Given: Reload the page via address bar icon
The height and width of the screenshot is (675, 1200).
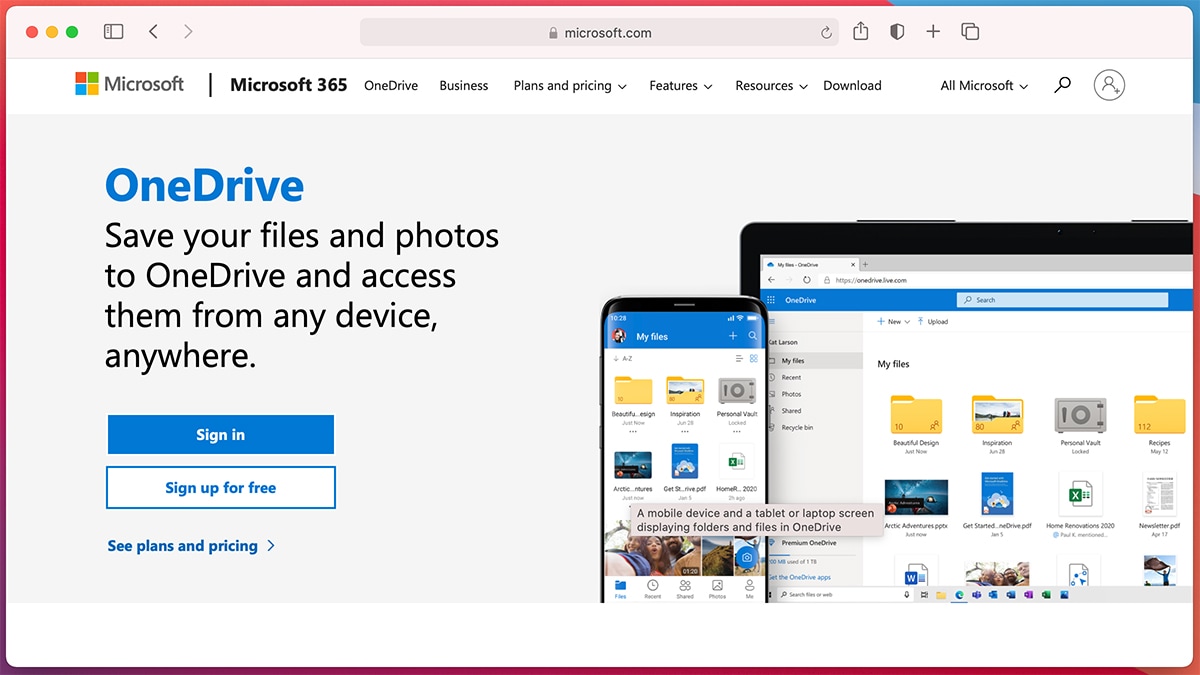Looking at the screenshot, I should click(x=826, y=33).
